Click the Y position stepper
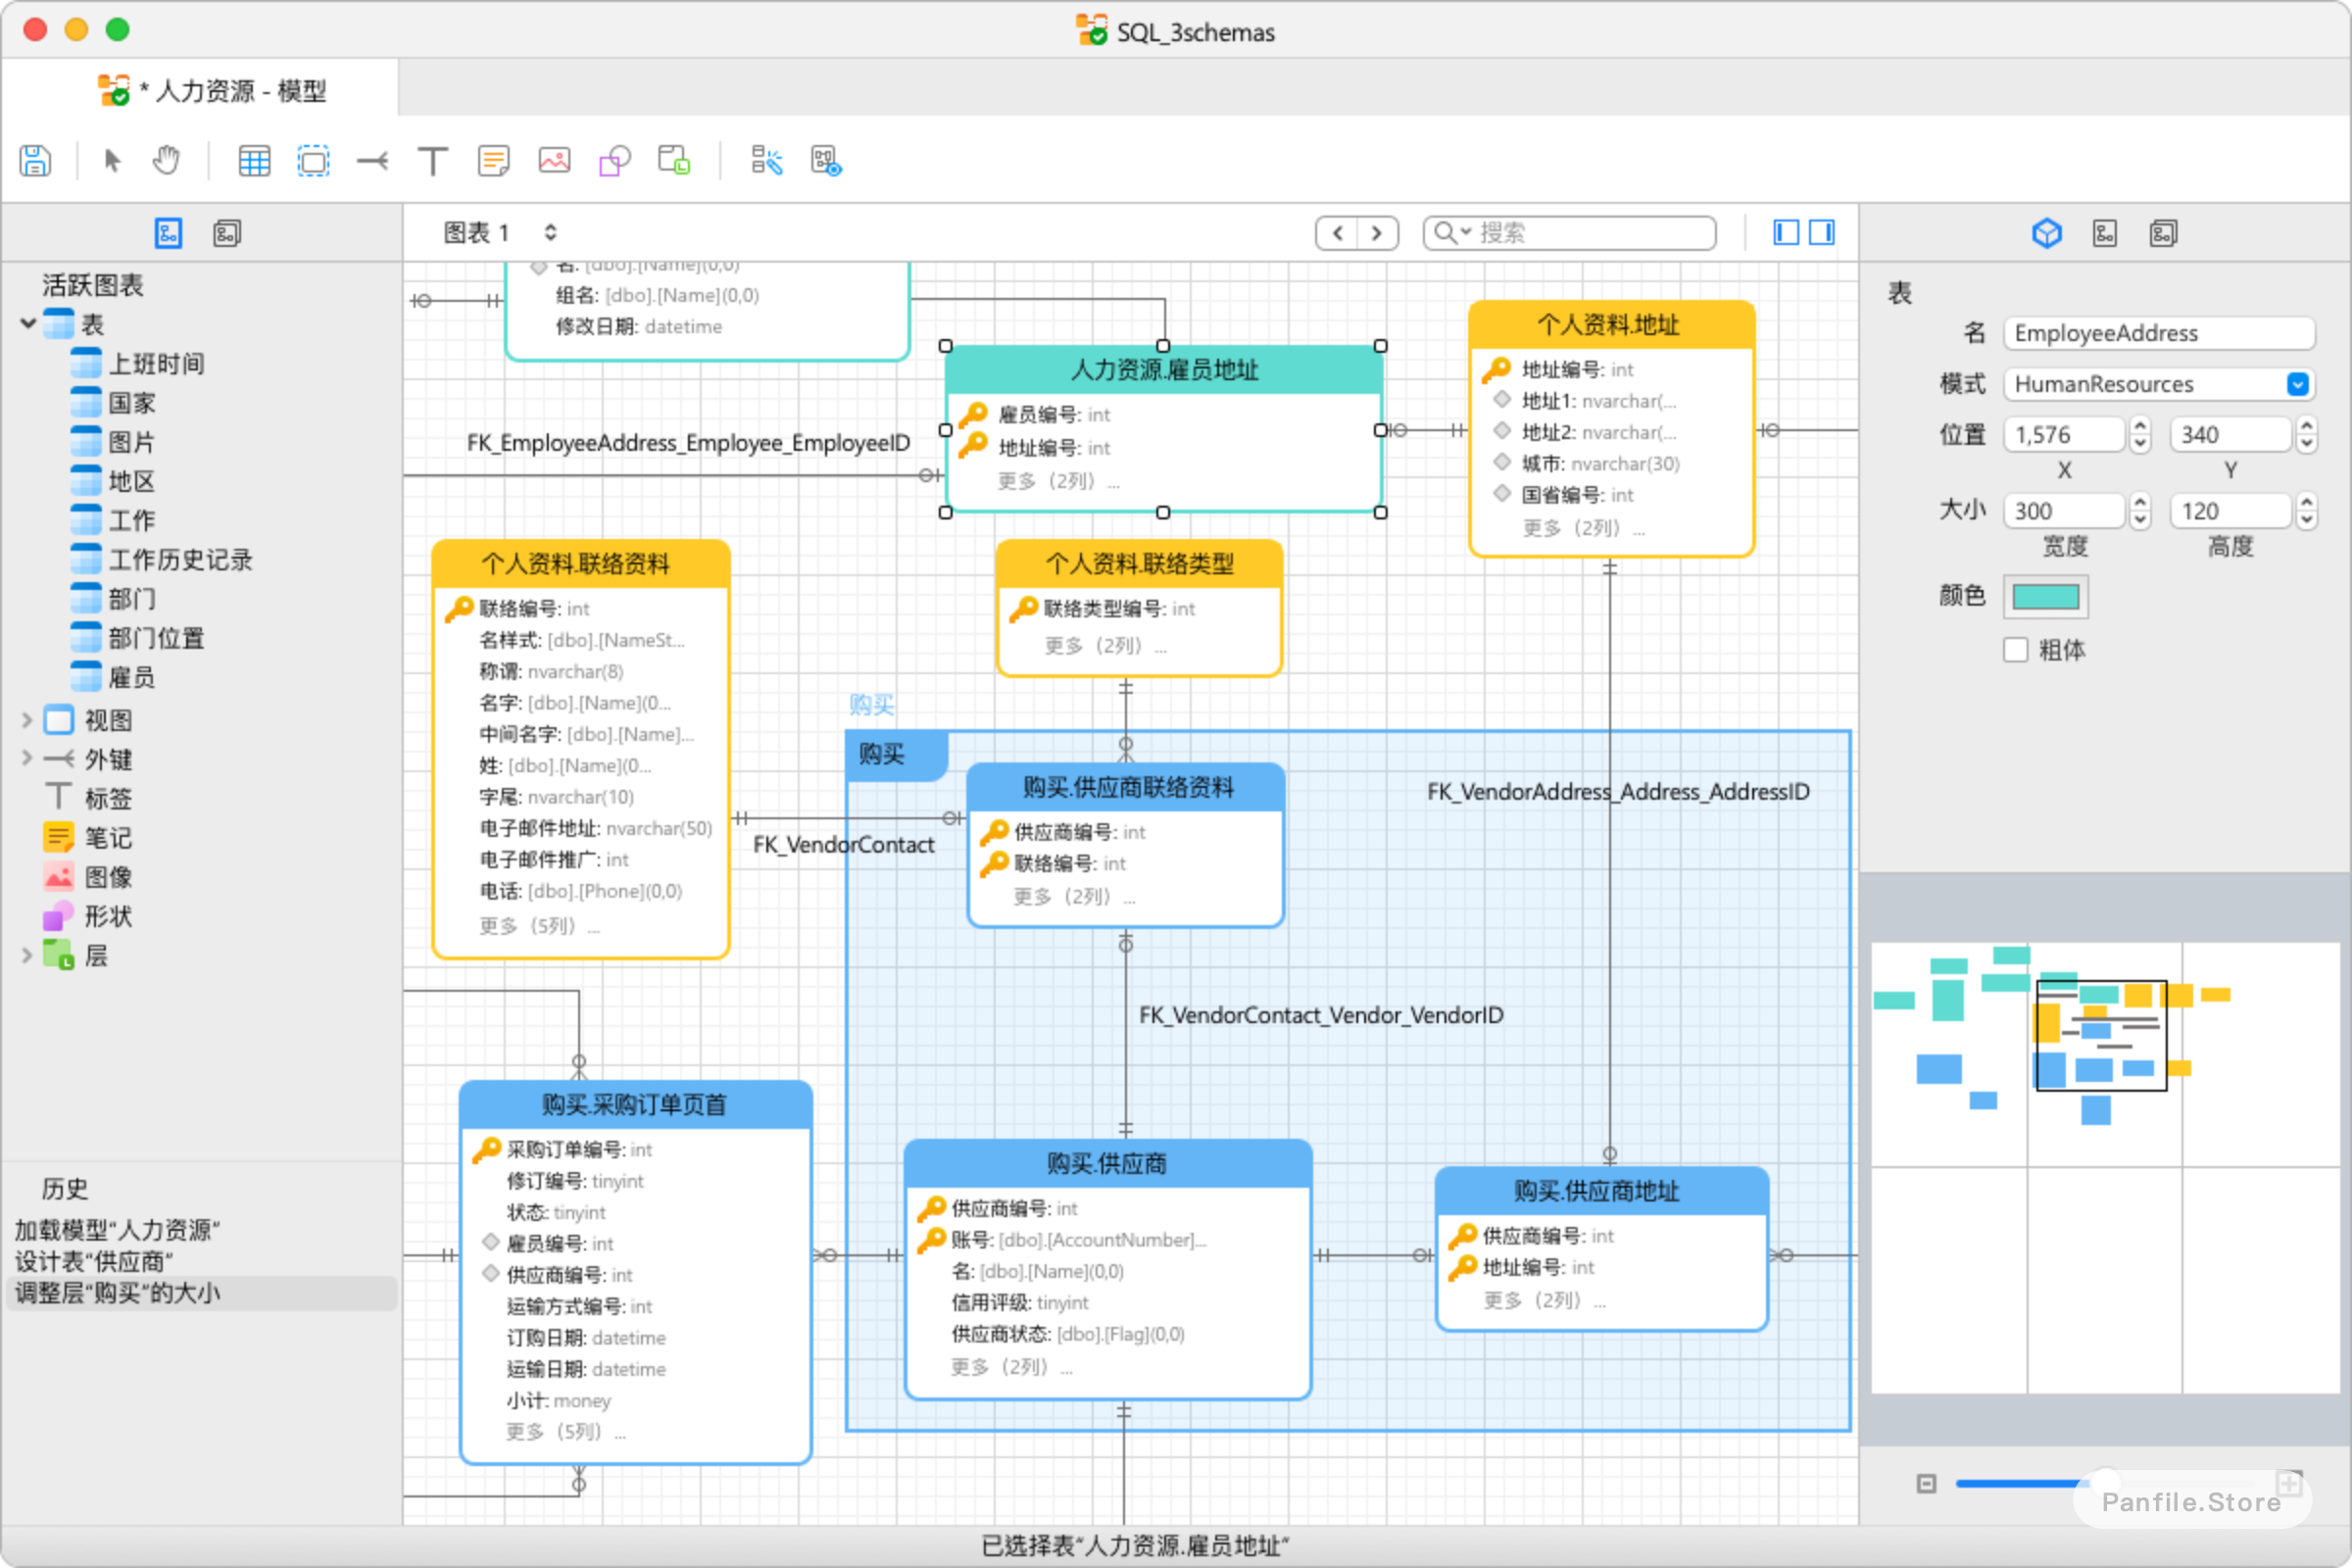 point(2307,434)
